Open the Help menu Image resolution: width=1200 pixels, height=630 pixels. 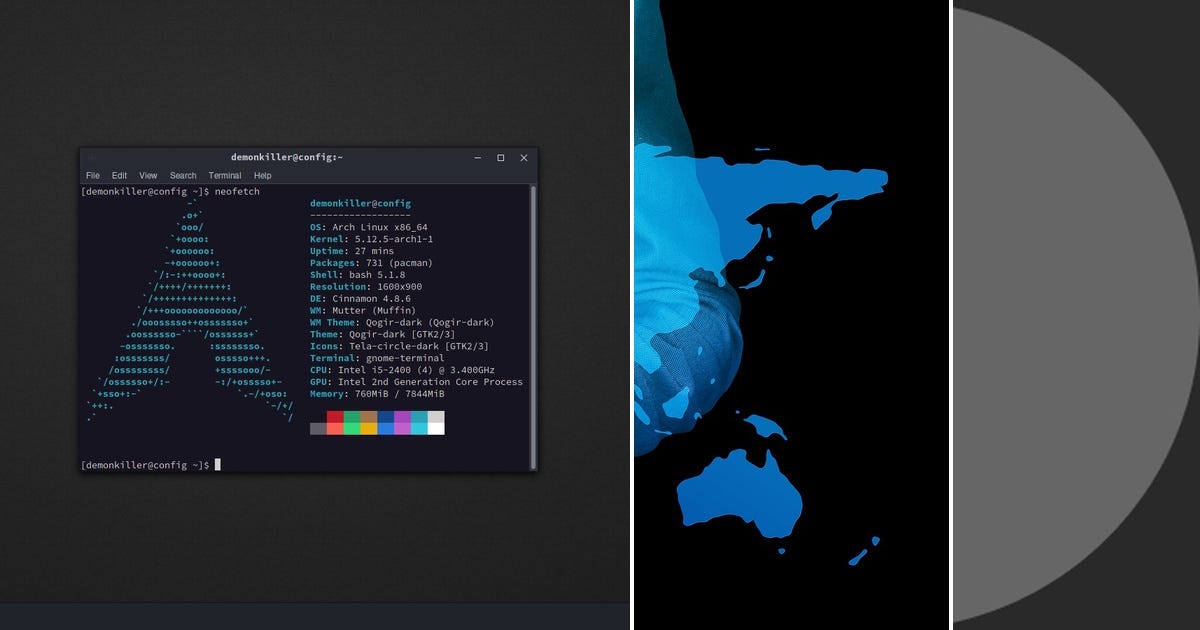coord(262,175)
